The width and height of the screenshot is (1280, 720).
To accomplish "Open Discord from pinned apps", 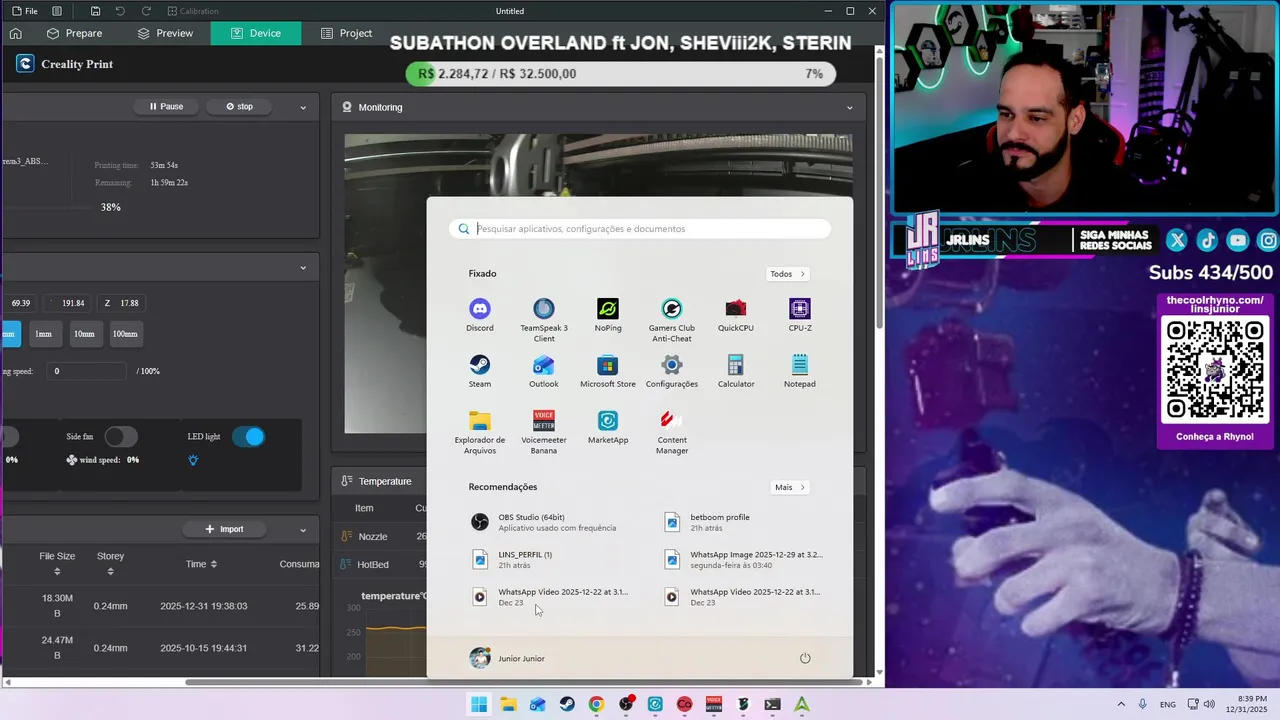I will 480,315.
